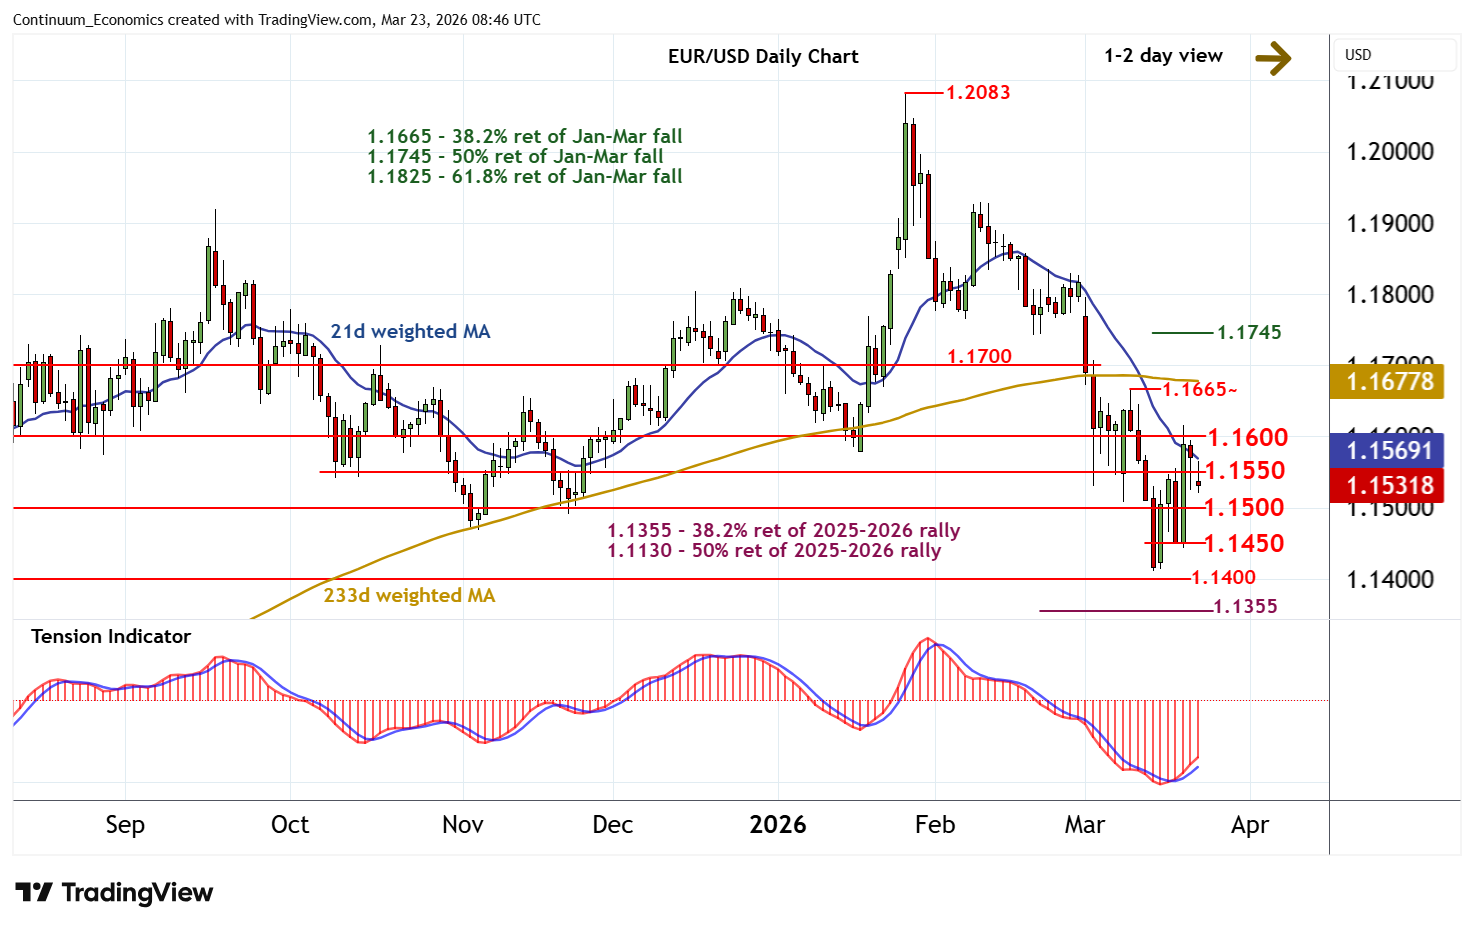Click the sideways arrow next to 1-2 day view

(1272, 58)
